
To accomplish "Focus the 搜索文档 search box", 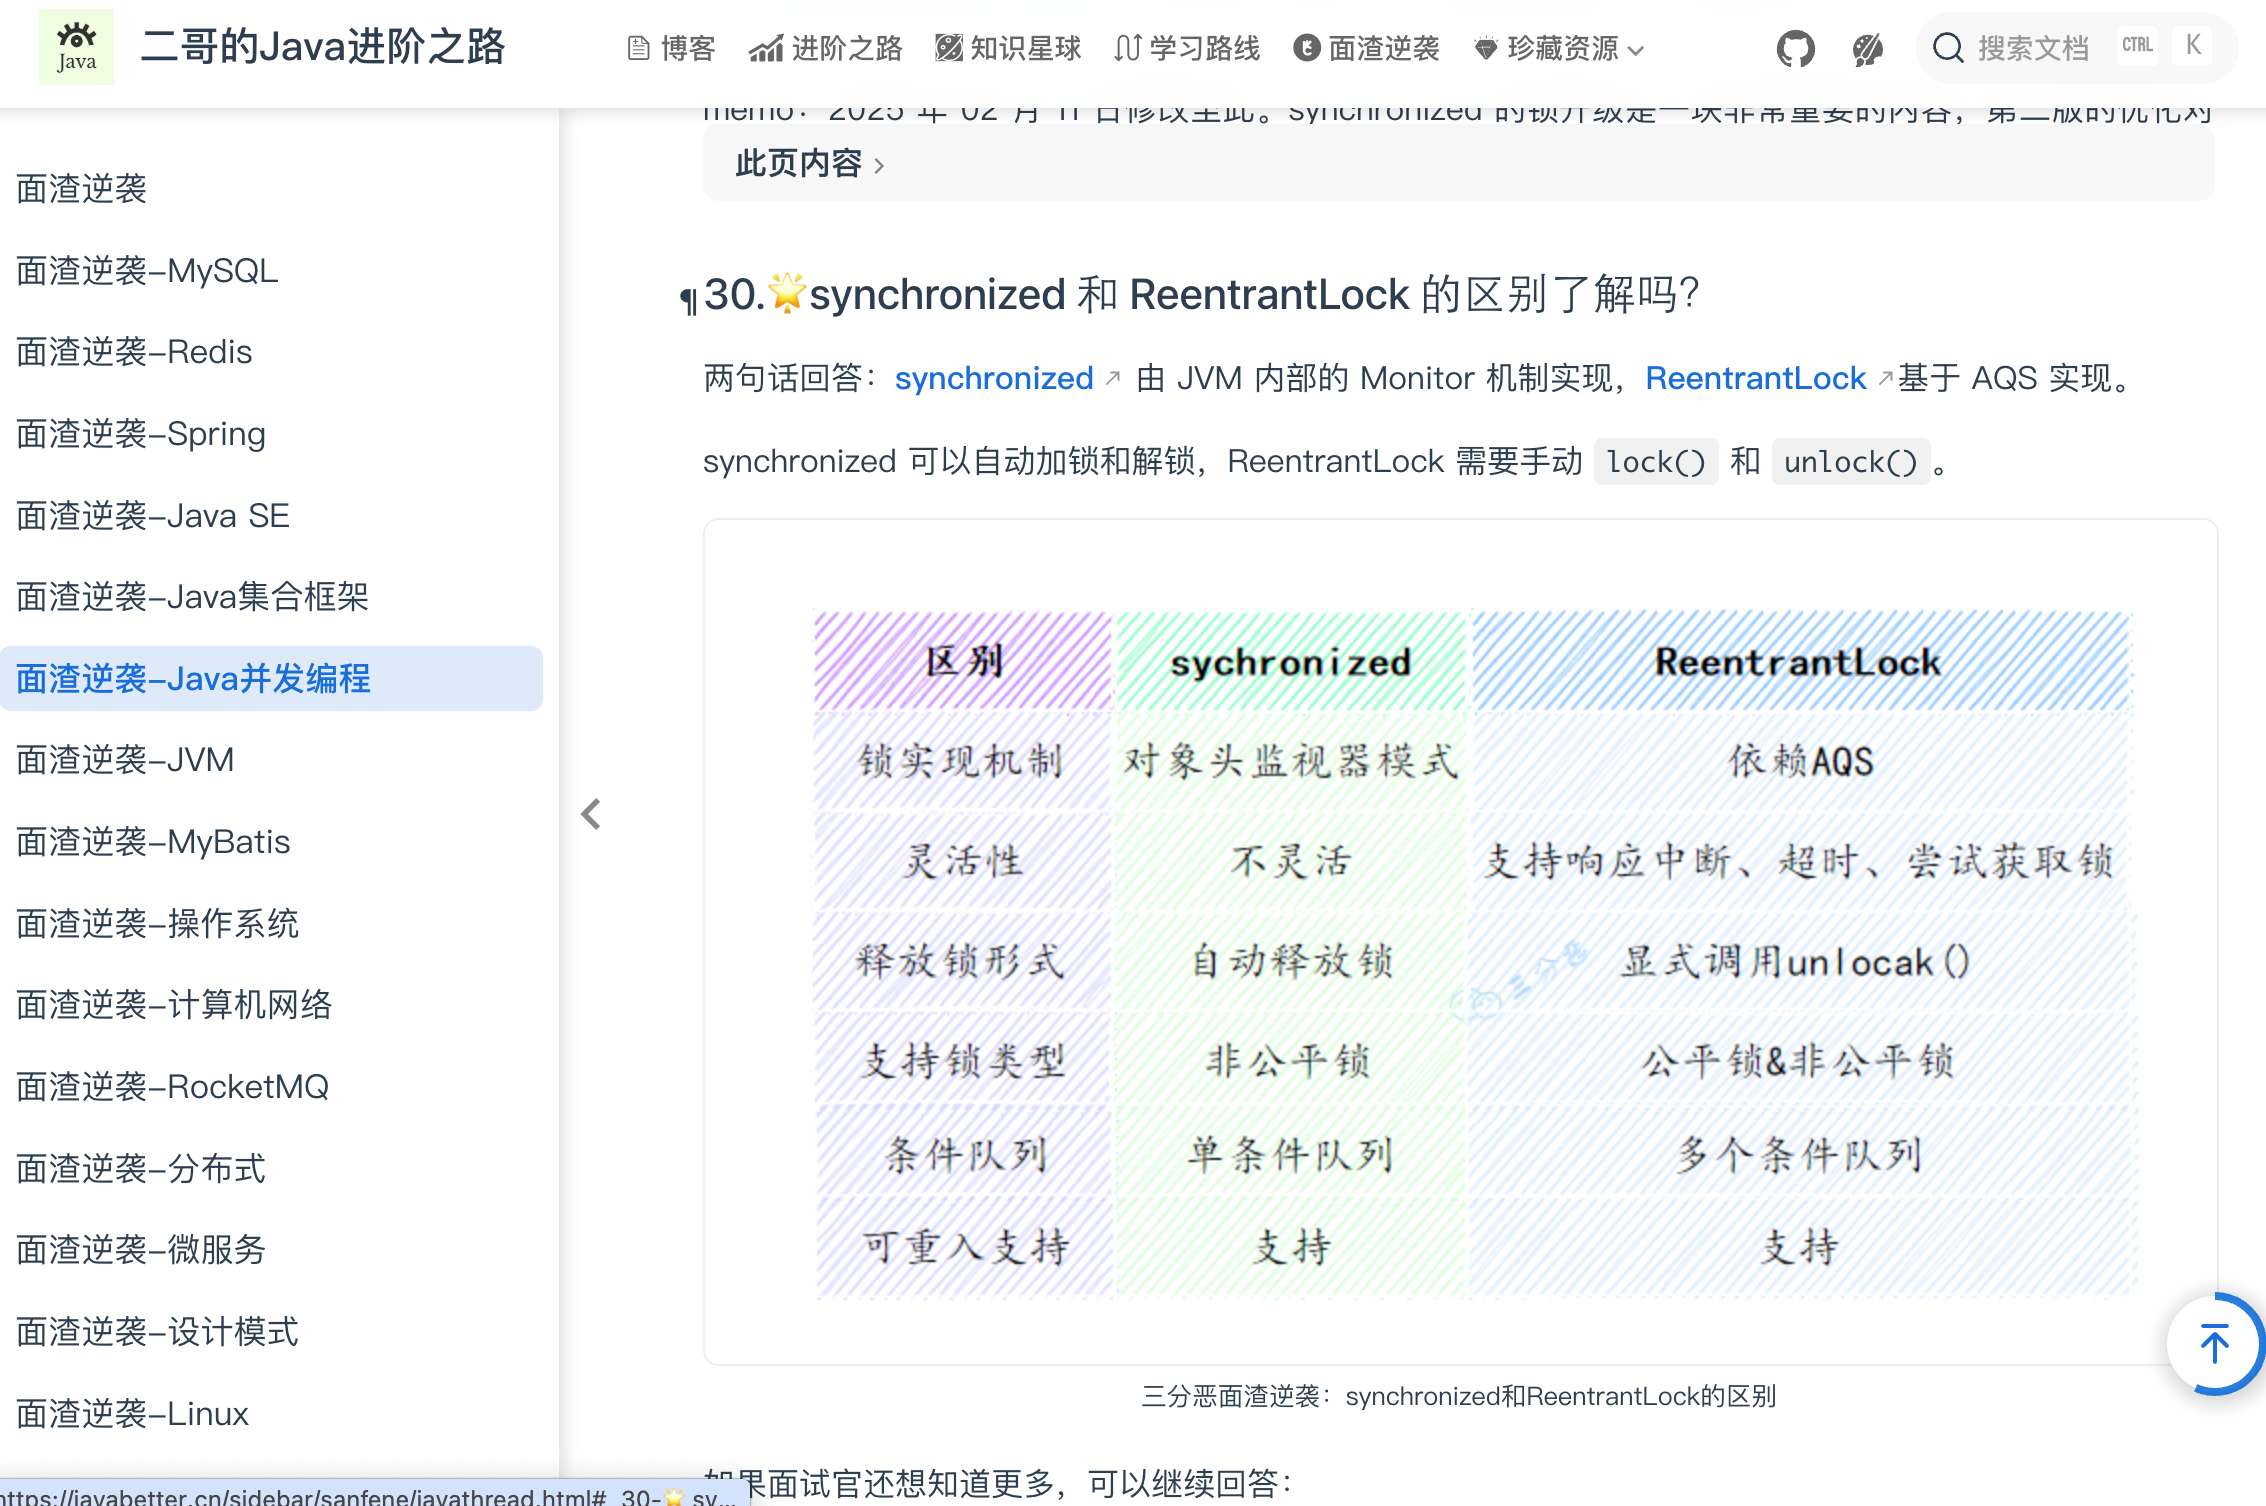I will pyautogui.click(x=2034, y=48).
